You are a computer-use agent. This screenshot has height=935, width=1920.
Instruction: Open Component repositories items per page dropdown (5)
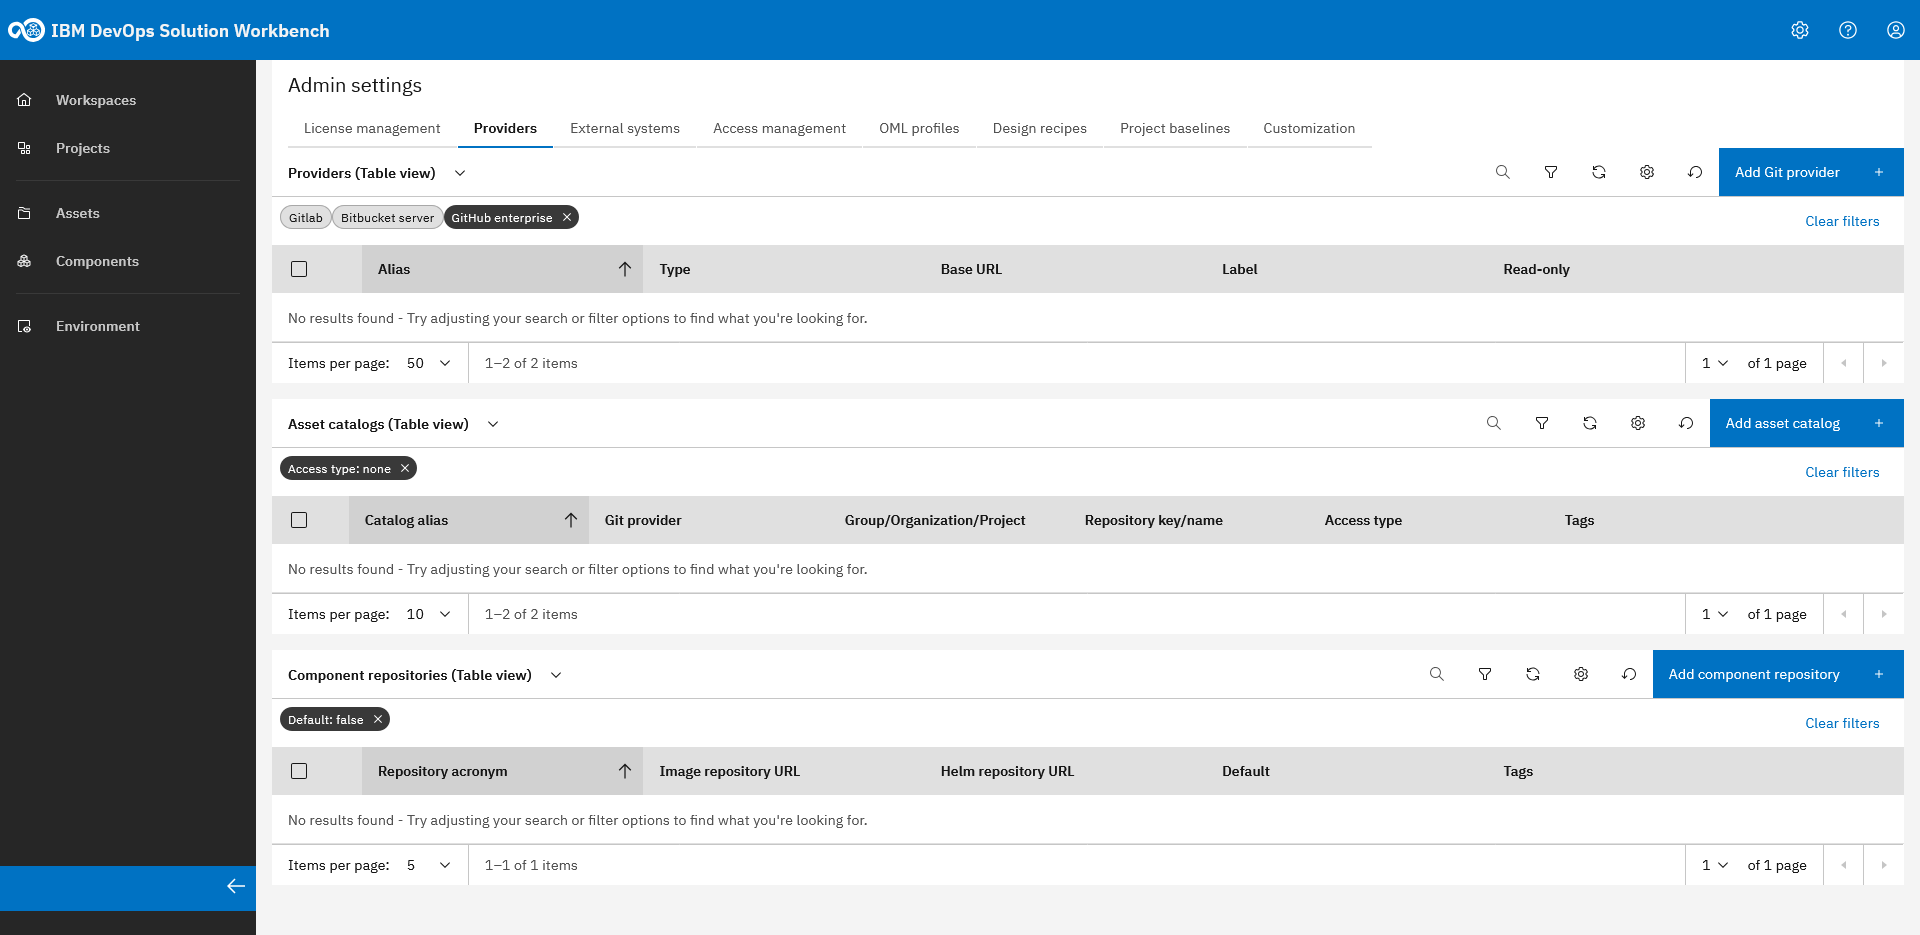[x=429, y=865]
